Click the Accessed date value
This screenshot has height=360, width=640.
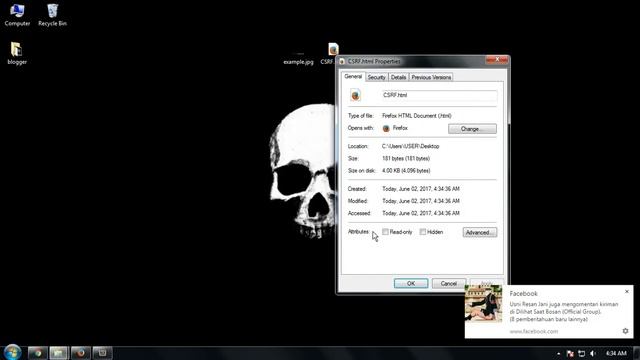coord(421,213)
